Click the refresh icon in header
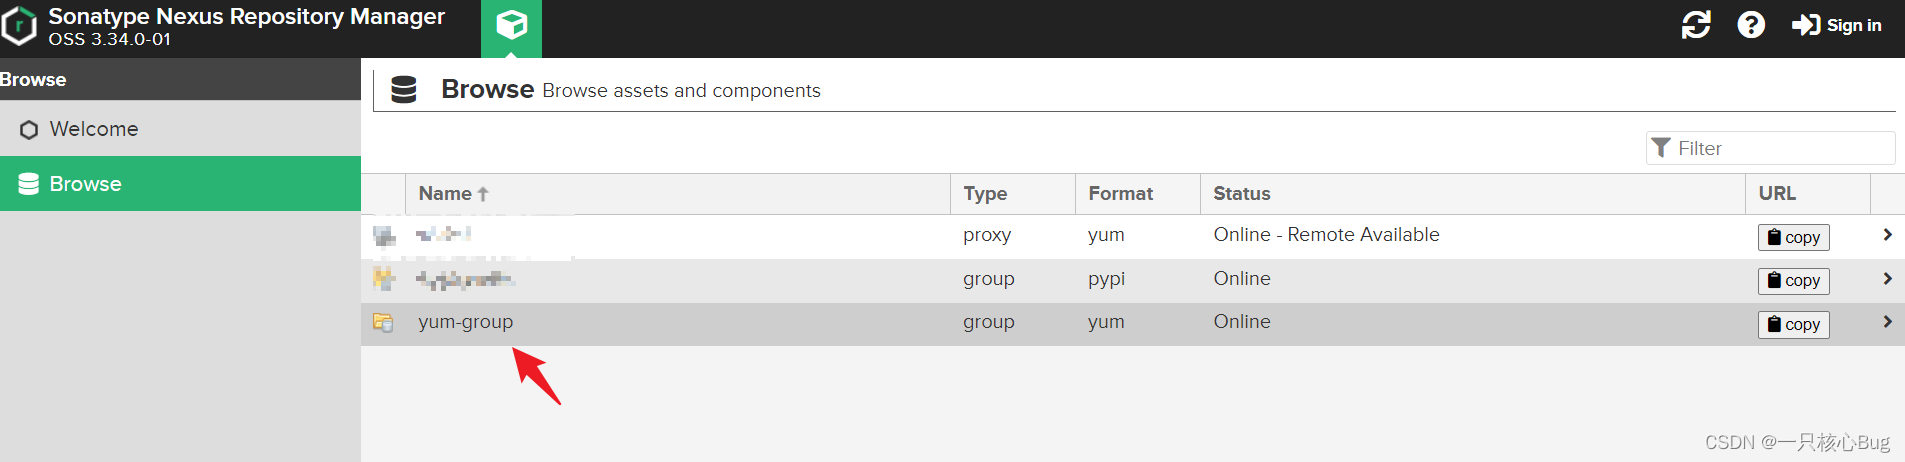Viewport: 1905px width, 462px height. tap(1696, 25)
